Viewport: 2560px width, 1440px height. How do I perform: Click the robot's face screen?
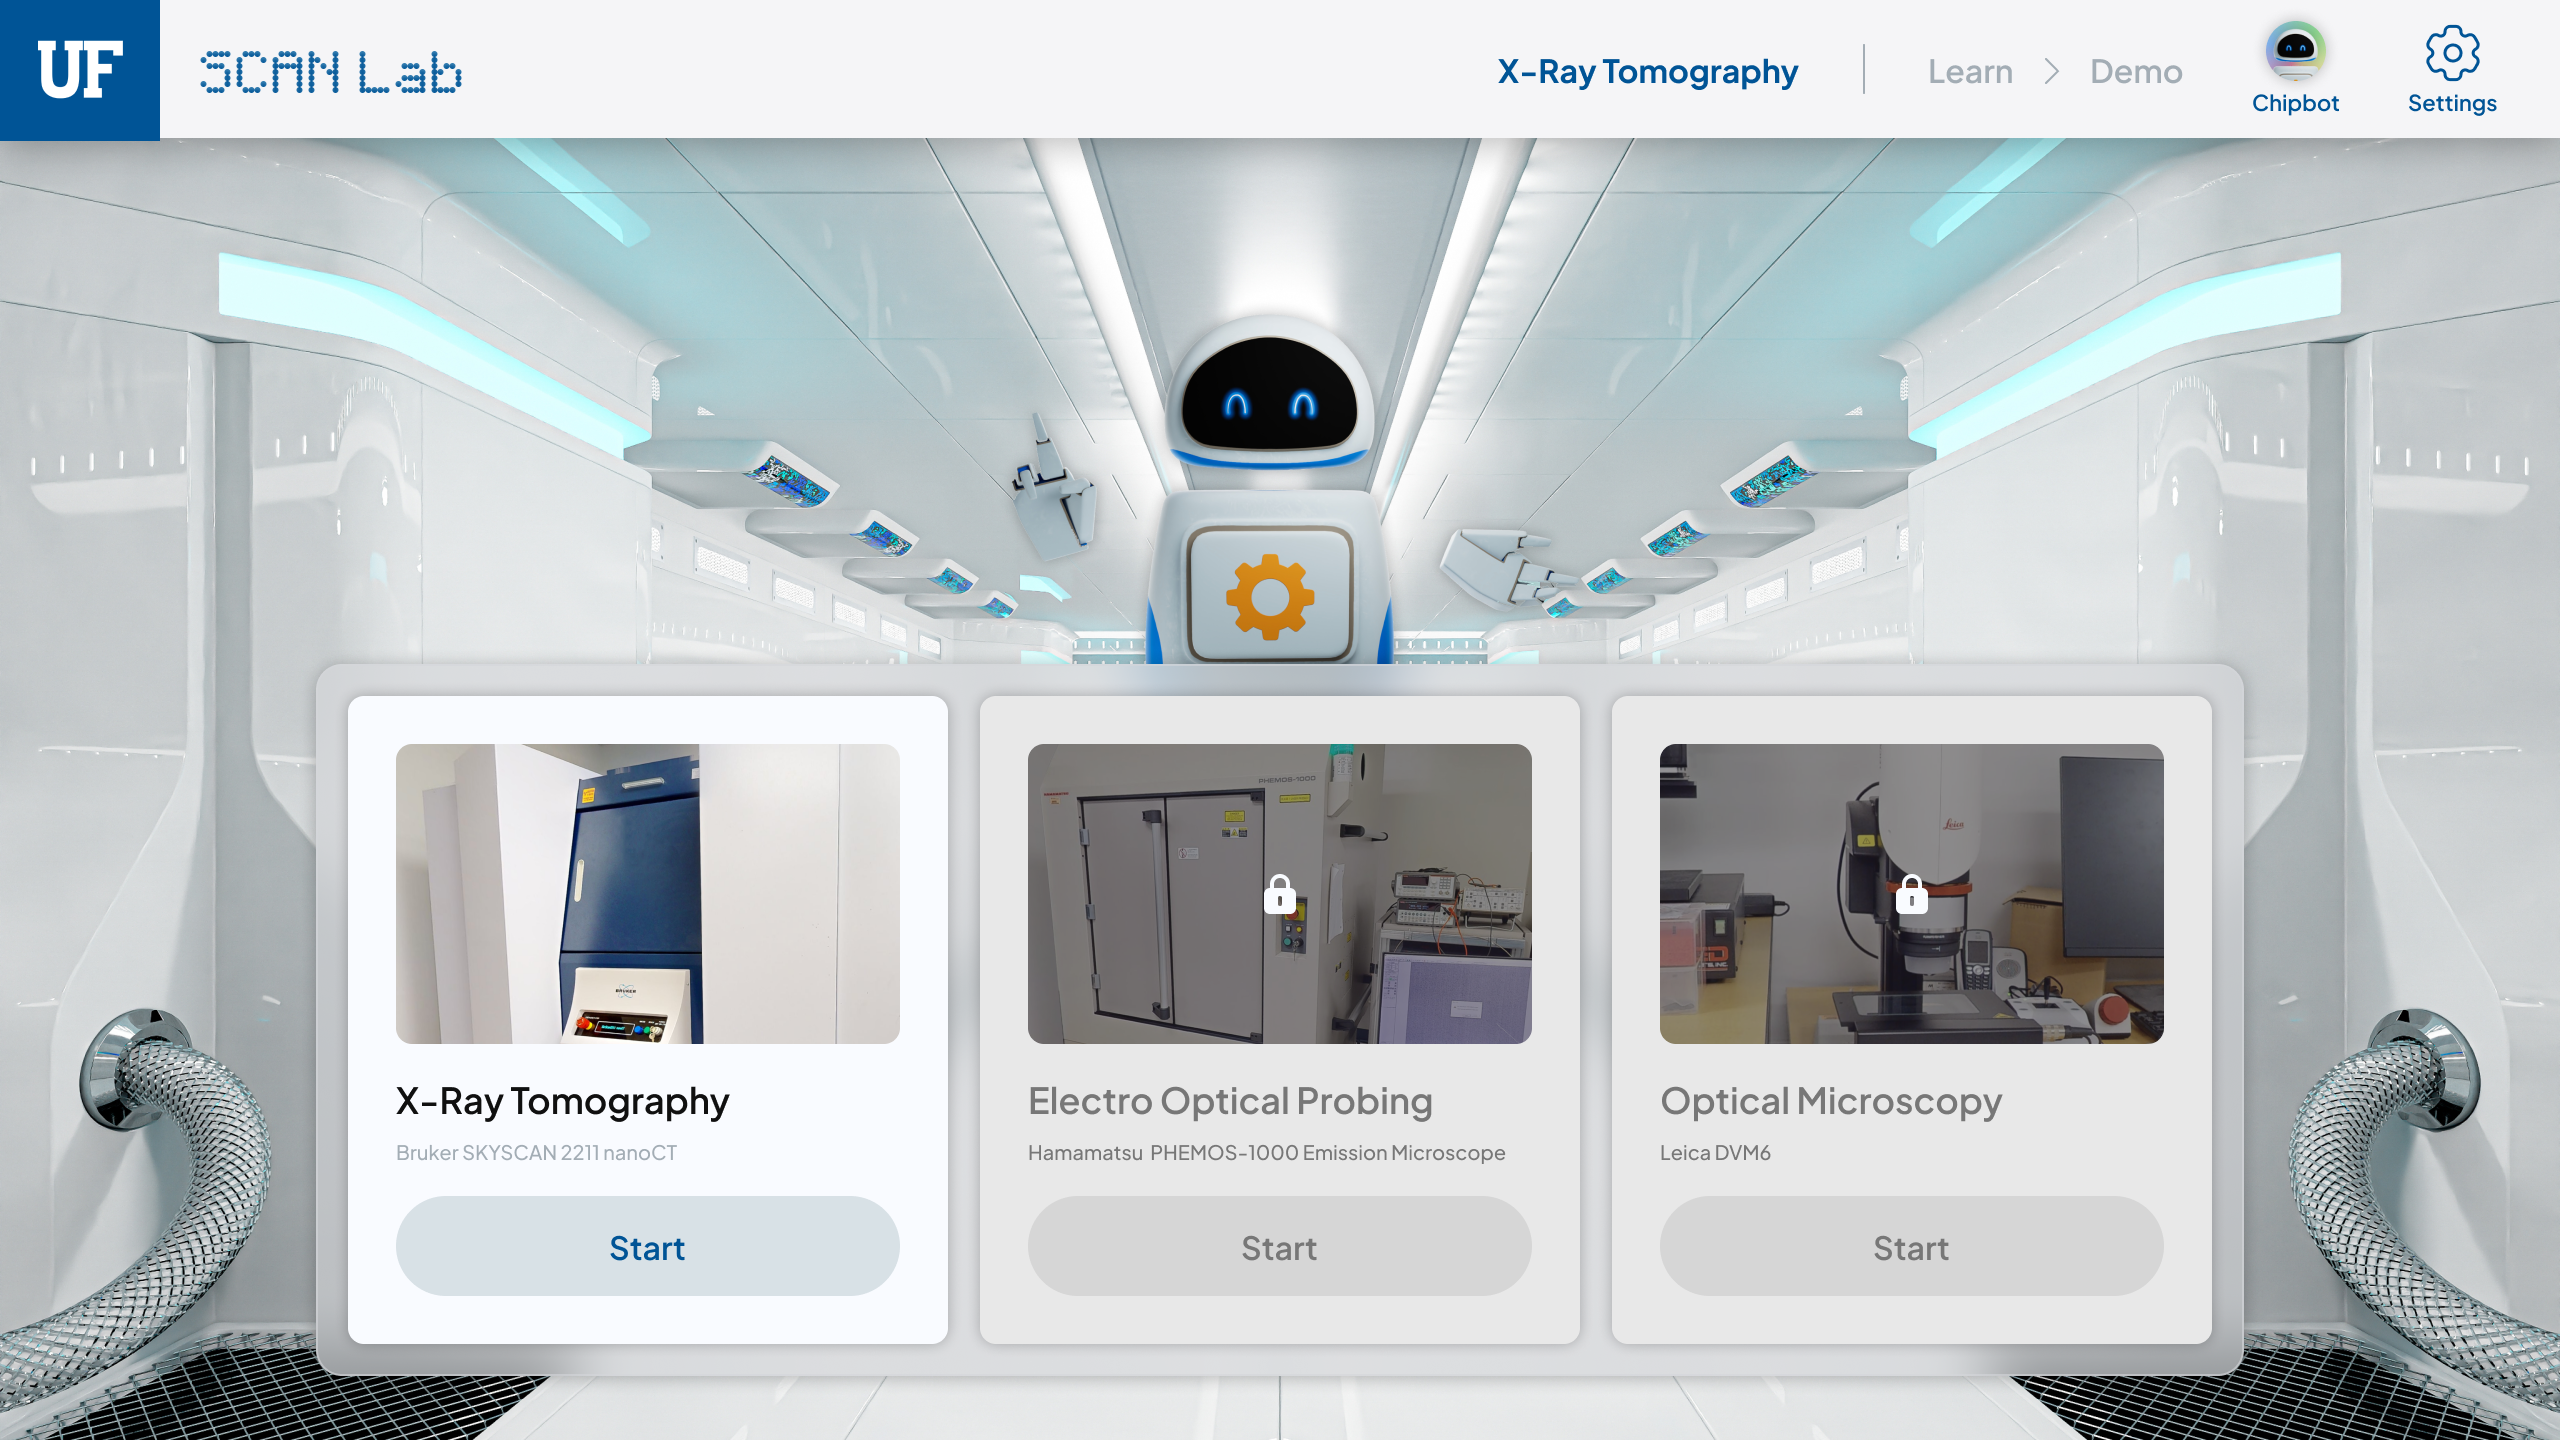[x=1270, y=396]
